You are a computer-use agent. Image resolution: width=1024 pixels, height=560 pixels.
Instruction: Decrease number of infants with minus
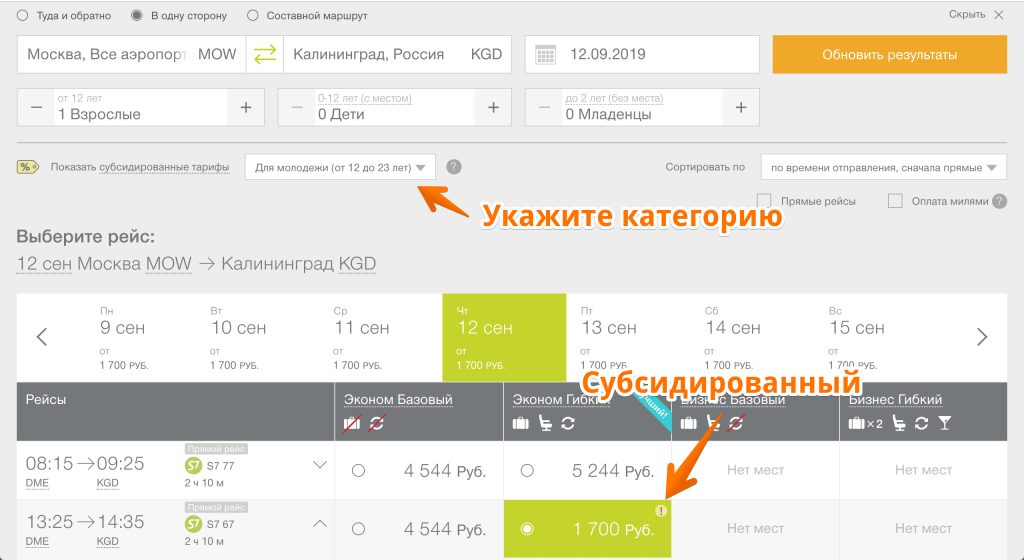545,107
